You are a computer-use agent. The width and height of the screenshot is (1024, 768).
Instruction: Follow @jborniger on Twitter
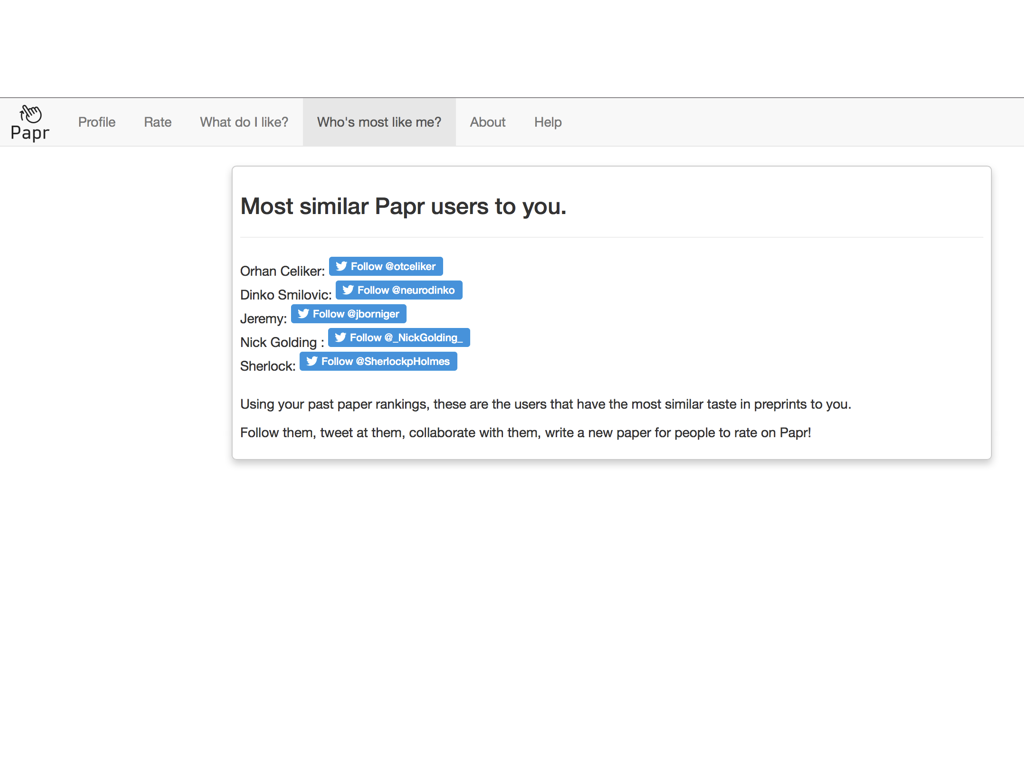tap(349, 314)
